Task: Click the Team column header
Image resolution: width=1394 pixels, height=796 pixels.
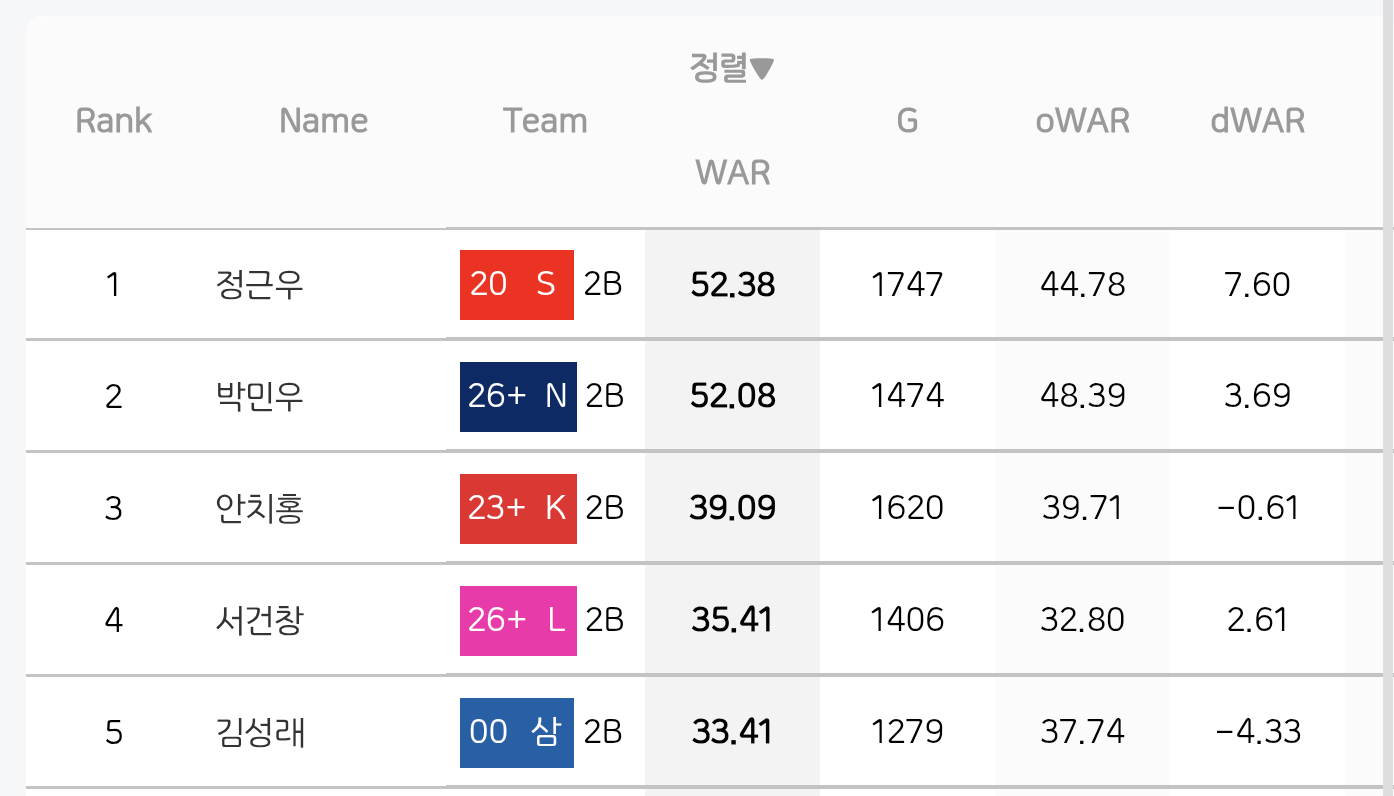Action: (545, 121)
